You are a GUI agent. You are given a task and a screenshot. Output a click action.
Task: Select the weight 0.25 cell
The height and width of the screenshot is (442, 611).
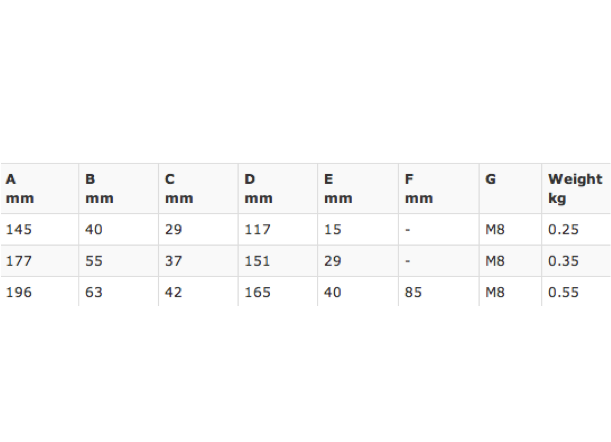pos(576,230)
